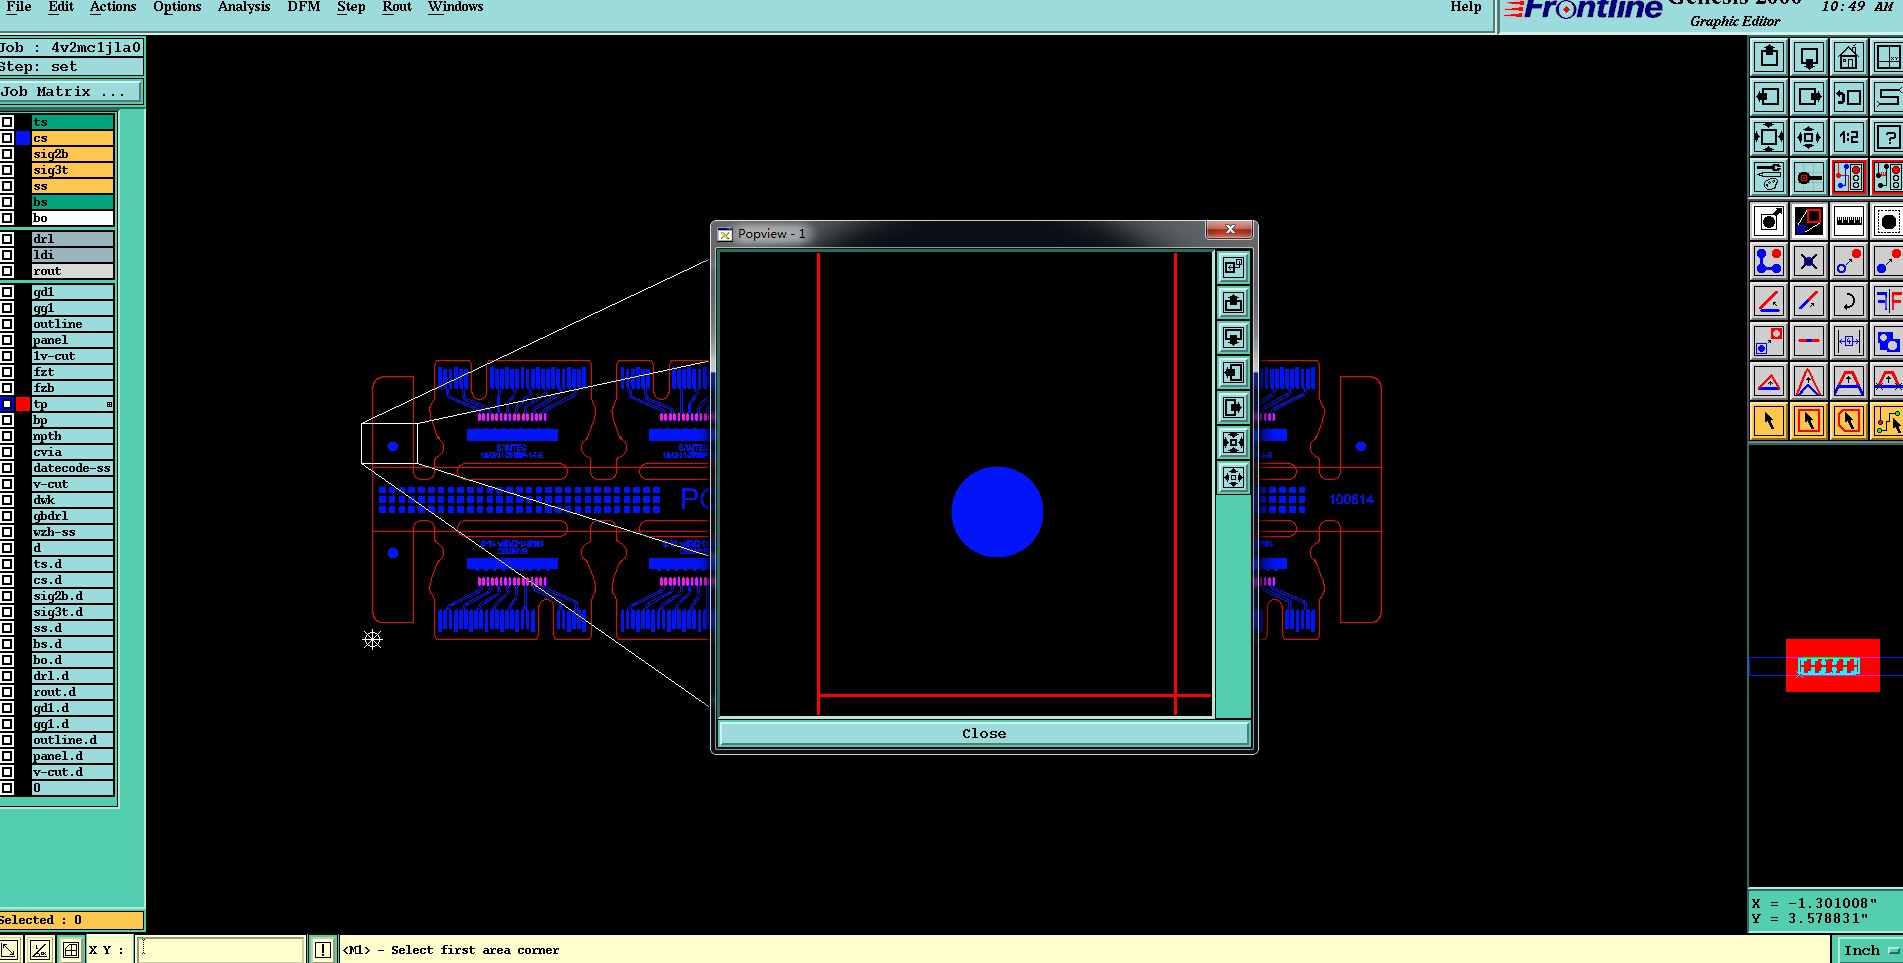Image resolution: width=1903 pixels, height=963 pixels.
Task: Select the layer named outline.d
Action: pyautogui.click(x=73, y=740)
